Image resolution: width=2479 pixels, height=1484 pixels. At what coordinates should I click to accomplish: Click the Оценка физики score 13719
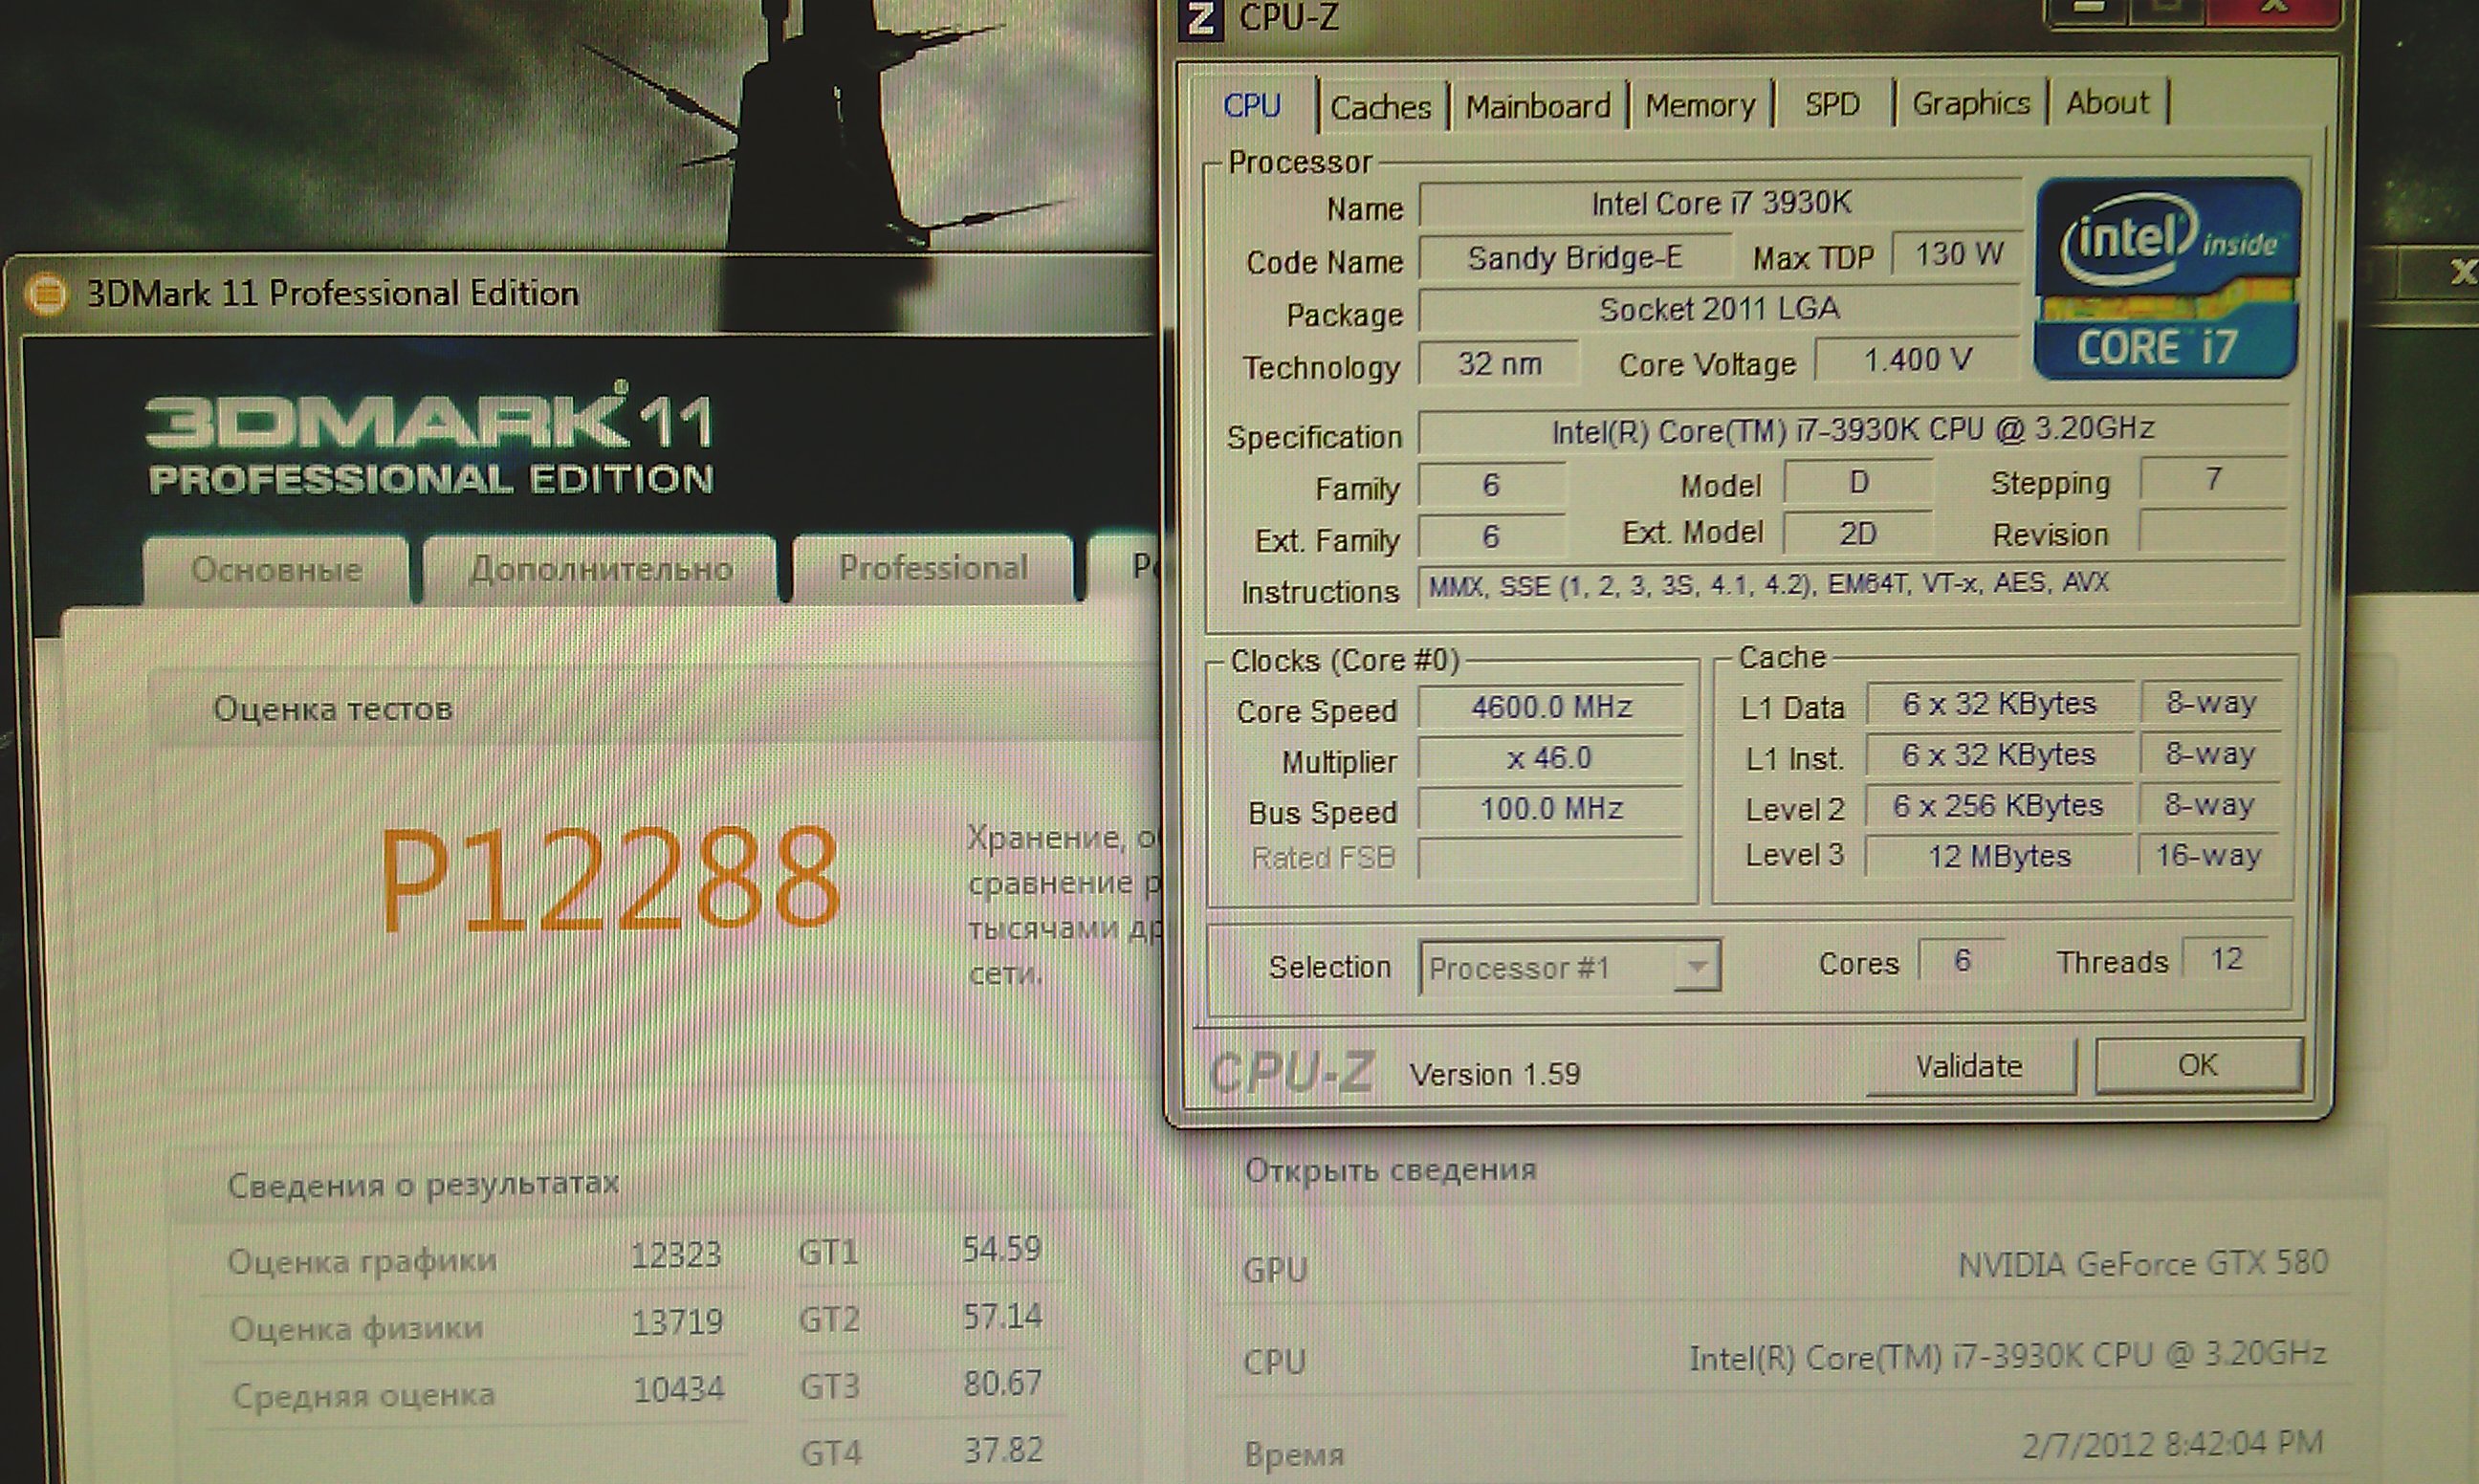[x=677, y=1322]
